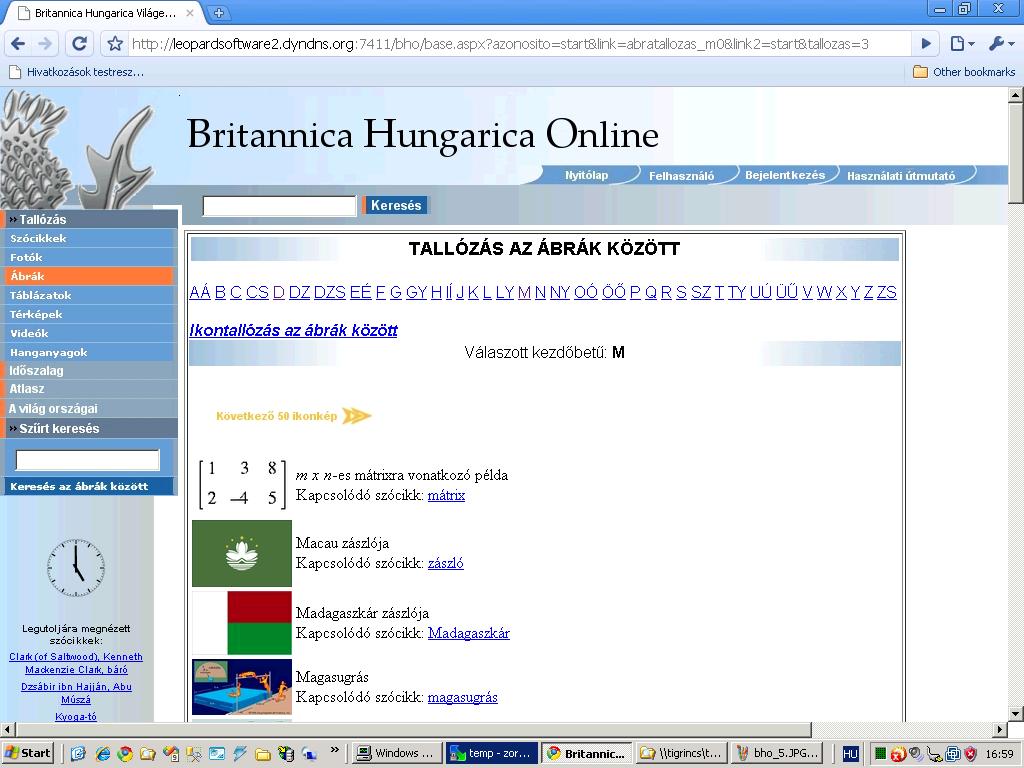Bookmark this page with the star icon
The height and width of the screenshot is (768, 1024).
coord(116,44)
